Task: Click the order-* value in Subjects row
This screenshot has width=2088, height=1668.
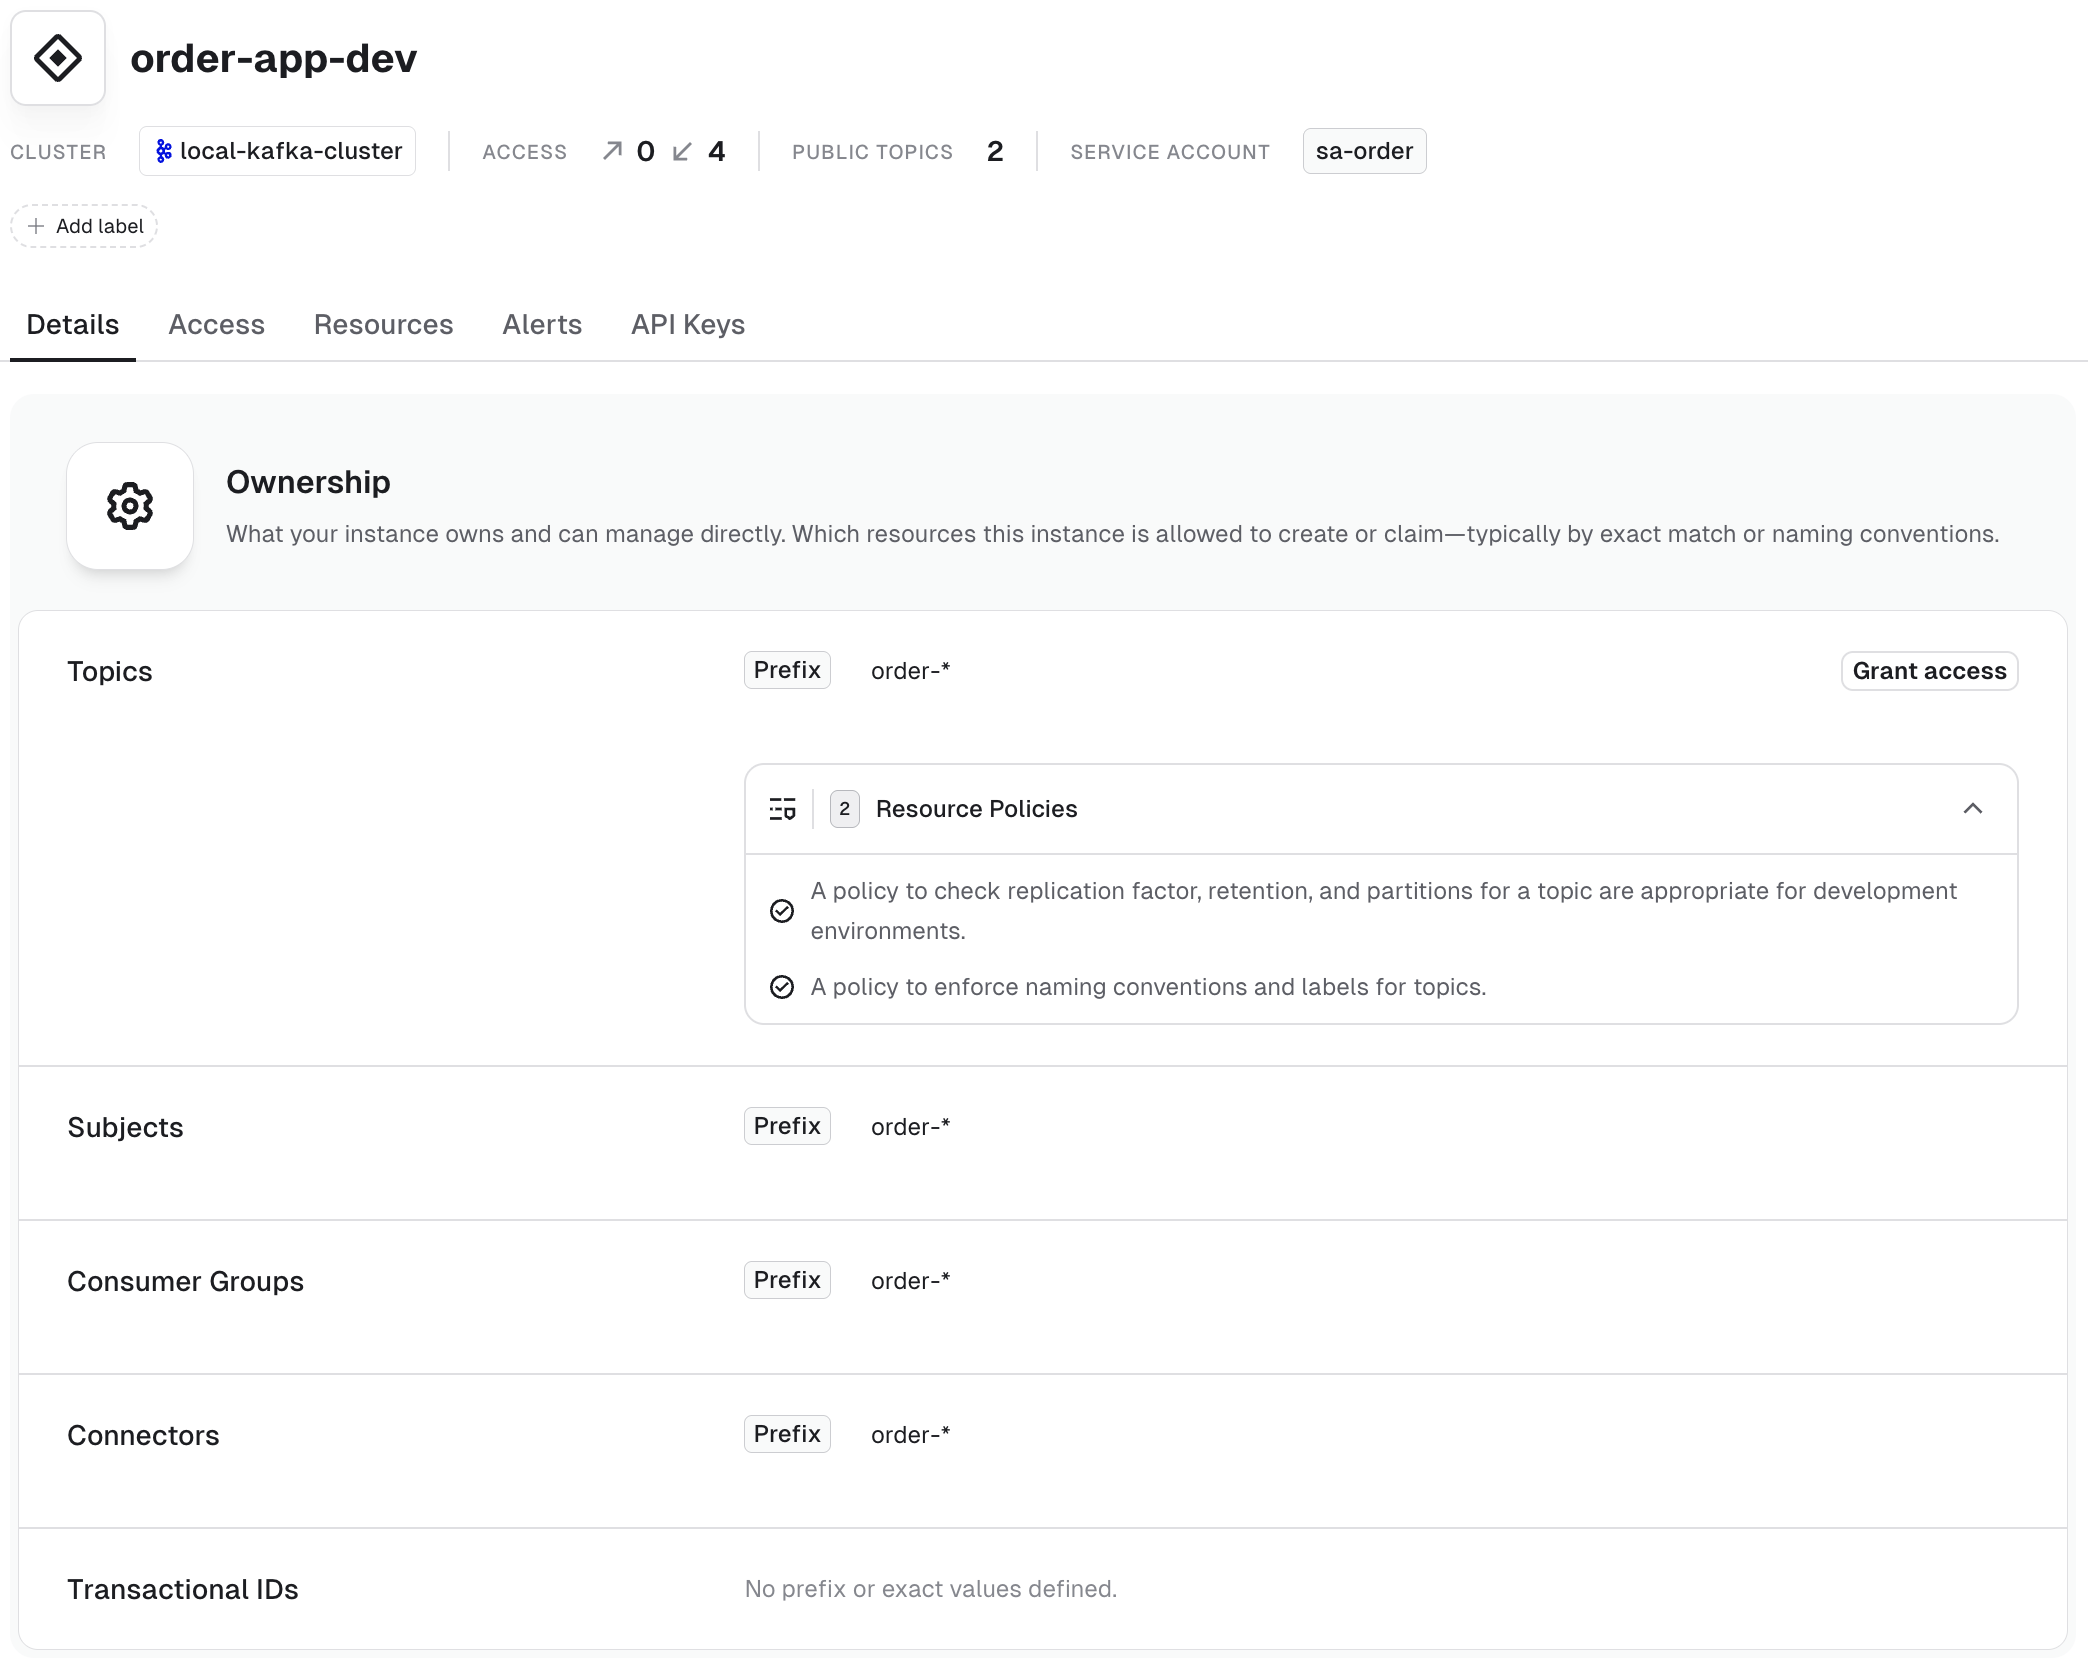Action: pos(910,1127)
